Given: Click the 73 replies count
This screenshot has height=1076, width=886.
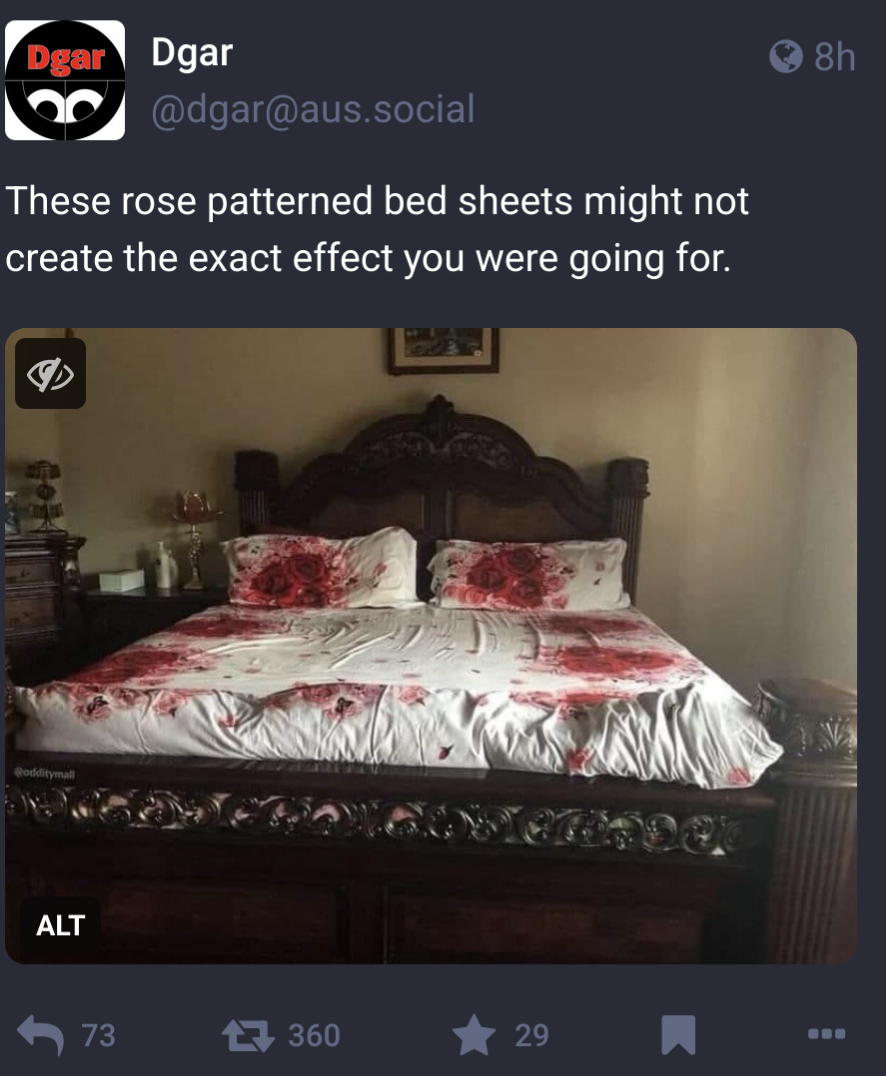Looking at the screenshot, I should click(99, 1035).
